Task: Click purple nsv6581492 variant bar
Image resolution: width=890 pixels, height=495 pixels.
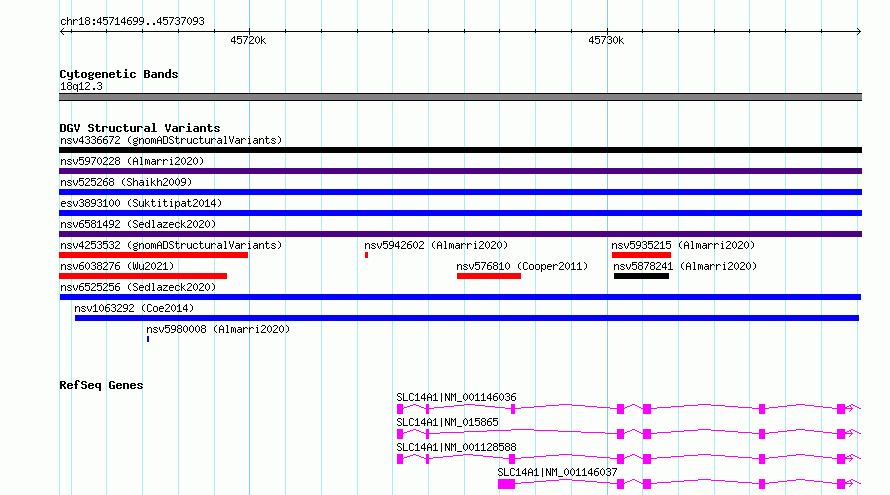Action: click(460, 234)
